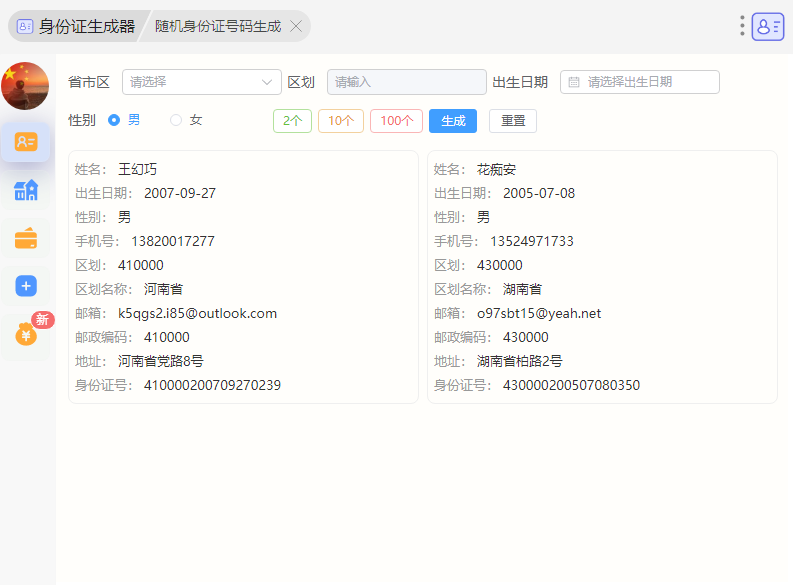Click the calendar icon in the birth date field
The width and height of the screenshot is (793, 585).
(x=574, y=82)
